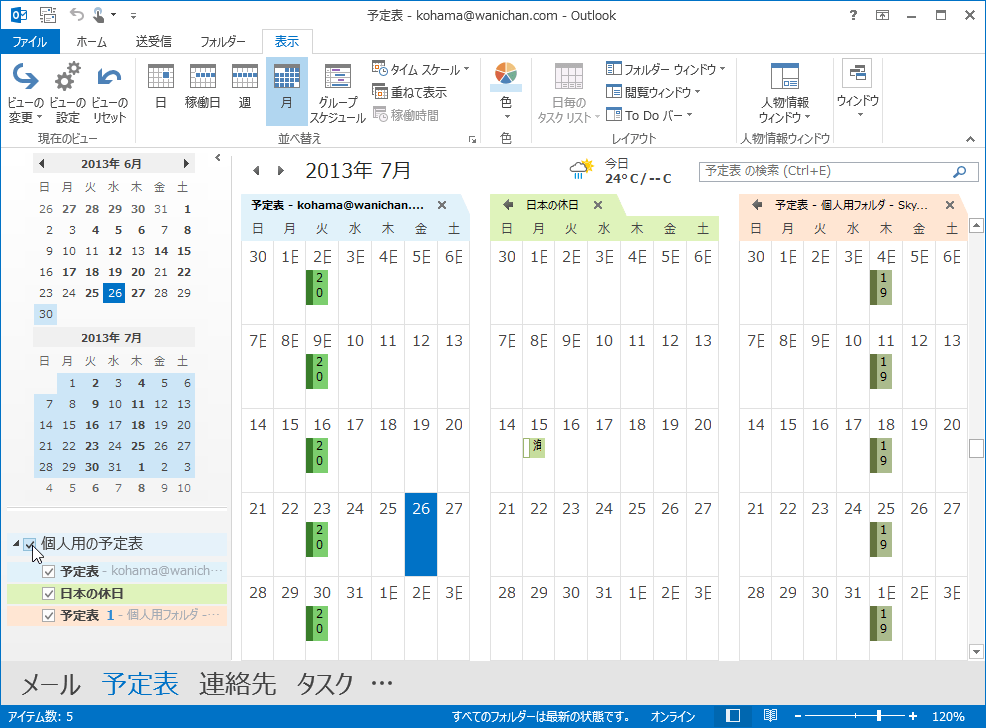Click the send/receive quick access icon
Image resolution: width=986 pixels, height=728 pixels.
click(48, 14)
